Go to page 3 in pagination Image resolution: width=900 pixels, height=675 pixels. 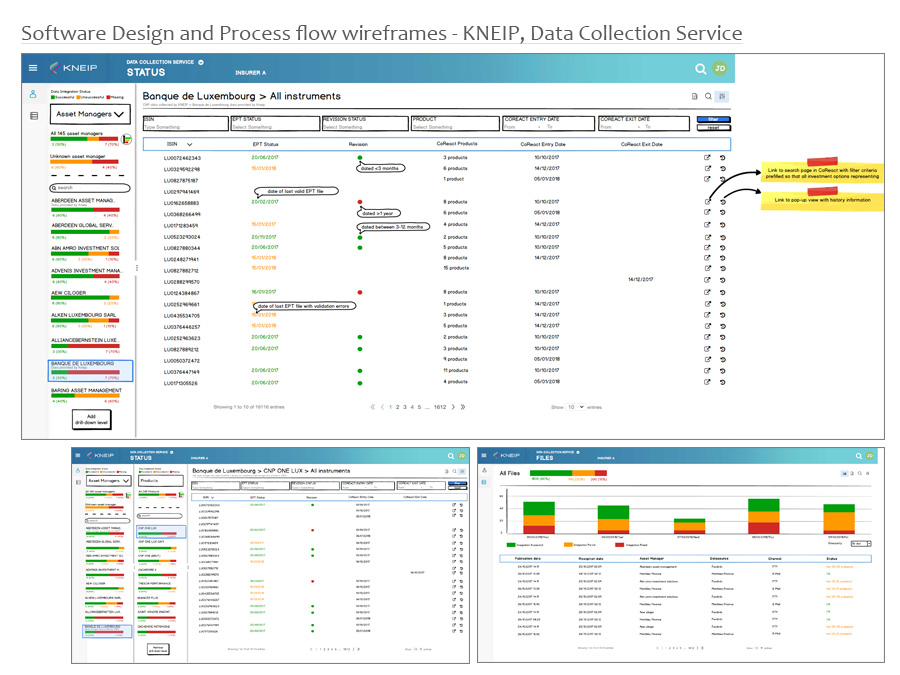pos(405,407)
